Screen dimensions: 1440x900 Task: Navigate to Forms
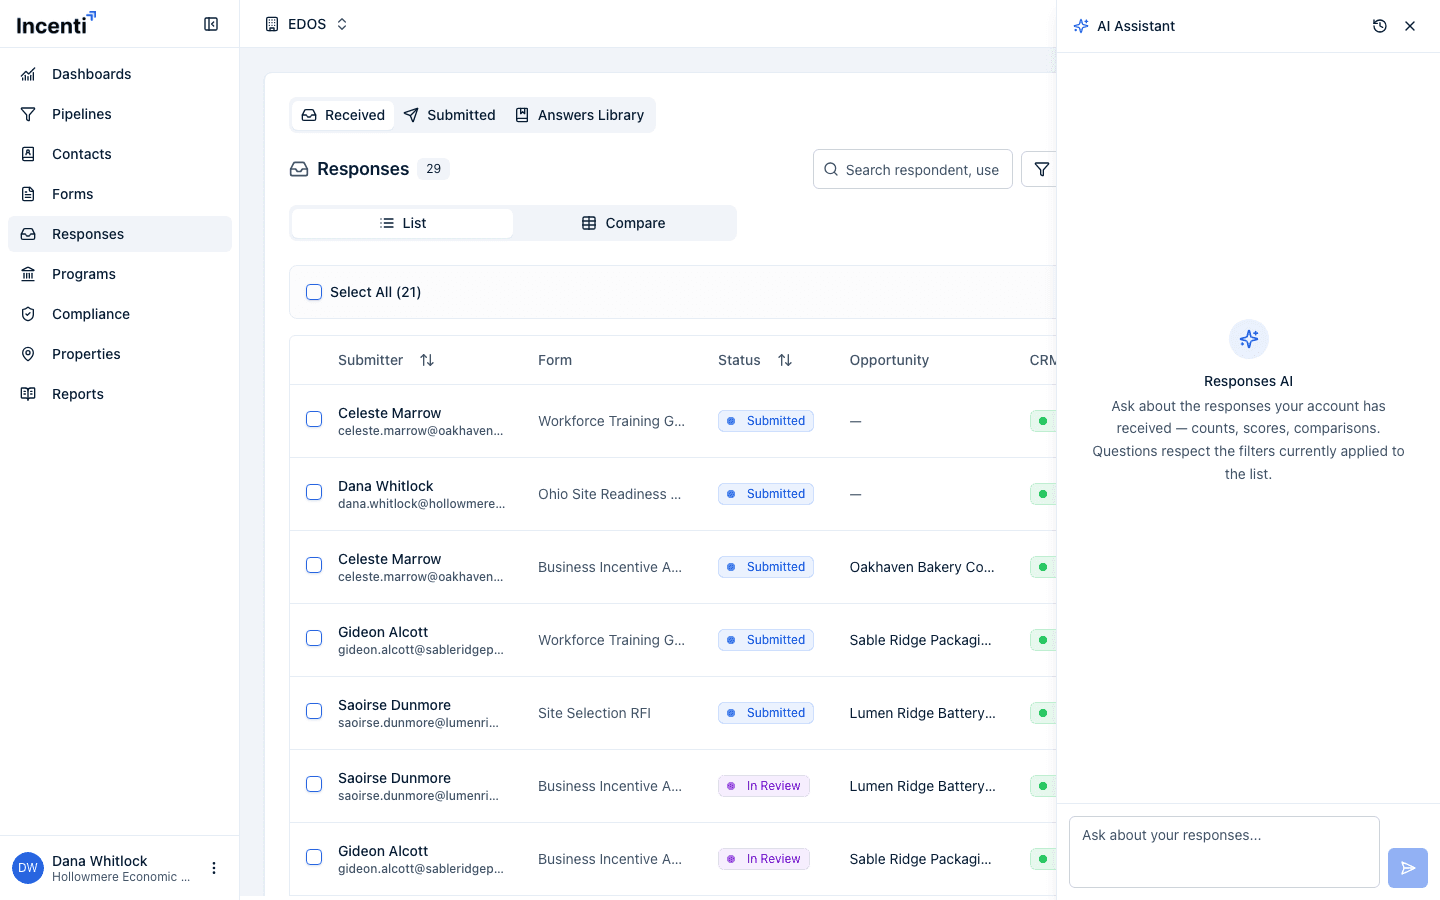120,194
